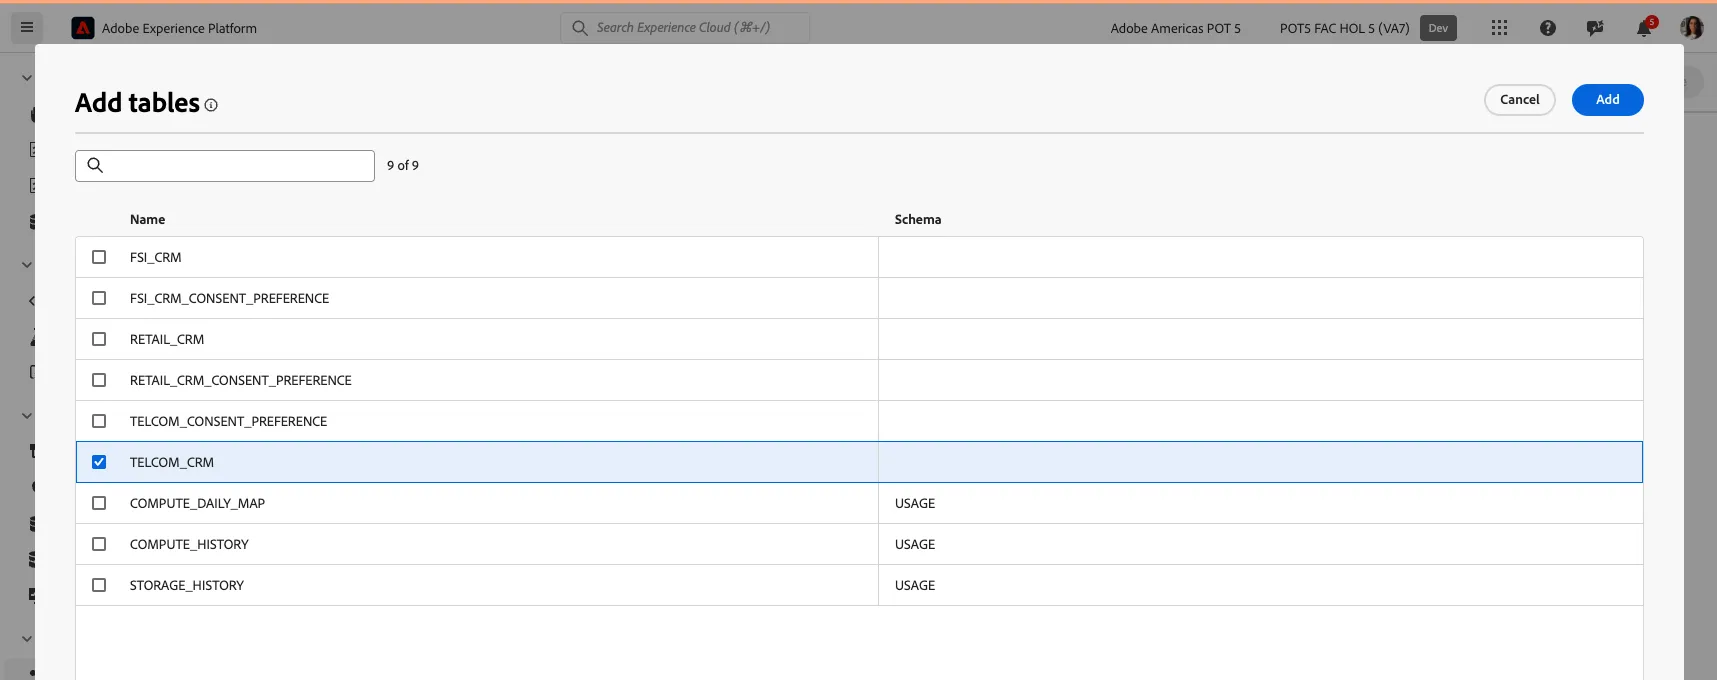Click the Adobe Experience Platform logo
1717x680 pixels.
(x=83, y=28)
